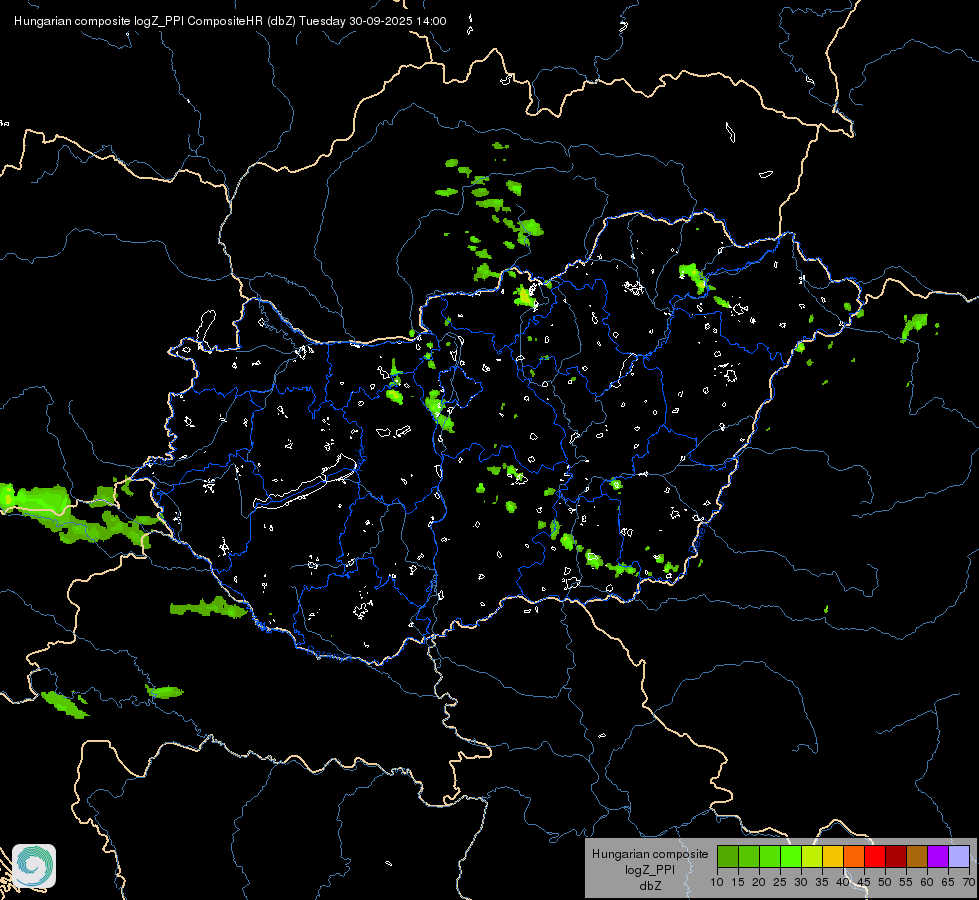Pick the lavender 65-70 dBZ legend swatch

[959, 856]
